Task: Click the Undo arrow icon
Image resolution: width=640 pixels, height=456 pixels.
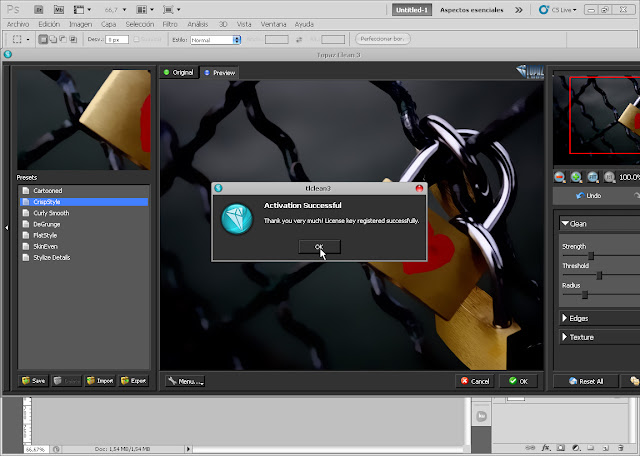Action: click(x=580, y=196)
